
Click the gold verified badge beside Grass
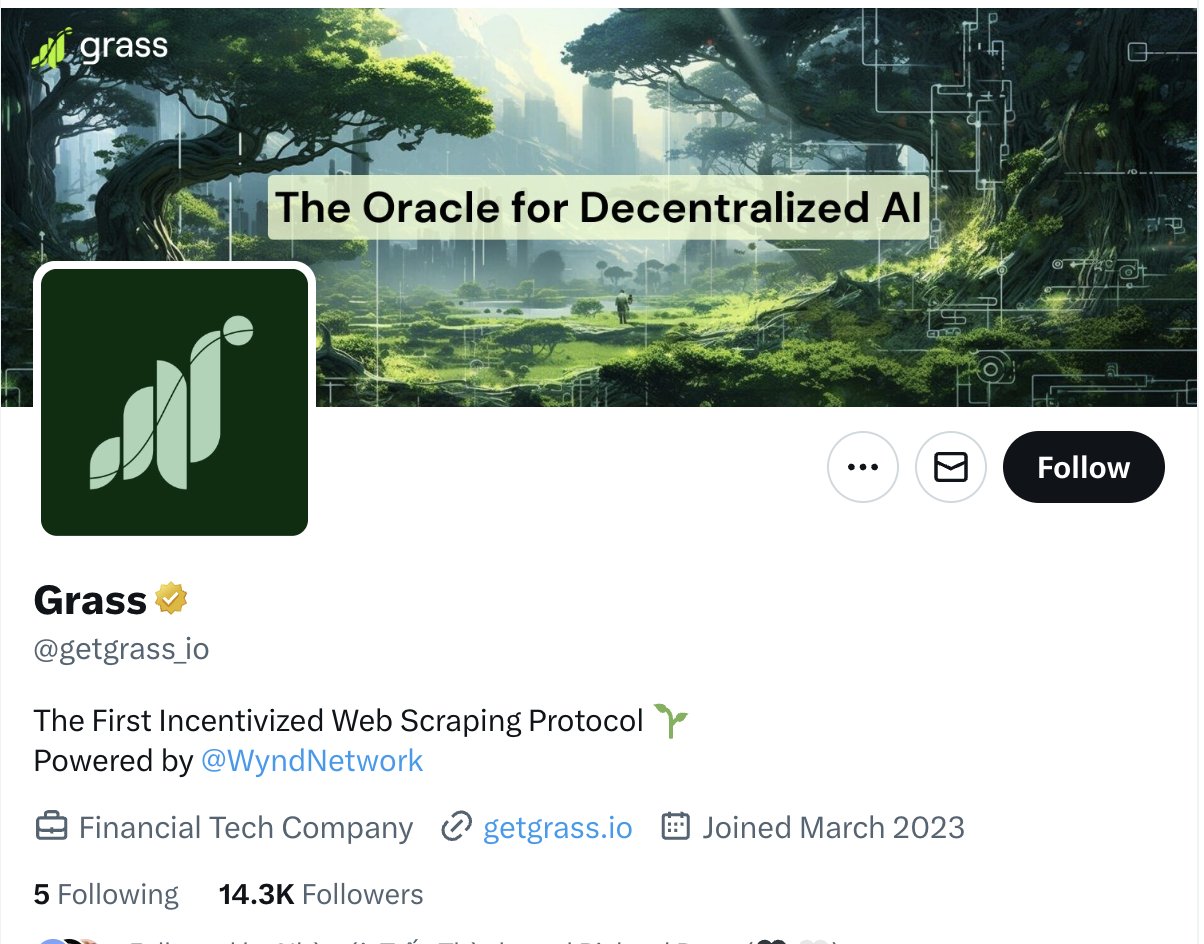[x=171, y=599]
